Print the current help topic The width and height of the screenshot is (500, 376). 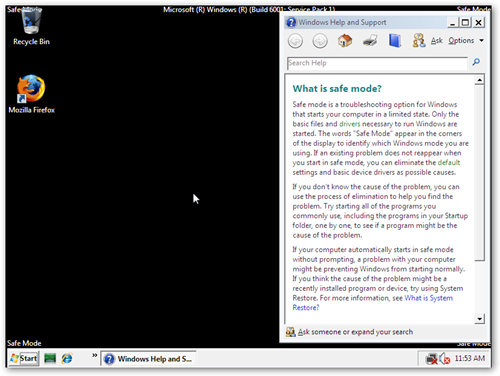tap(370, 41)
